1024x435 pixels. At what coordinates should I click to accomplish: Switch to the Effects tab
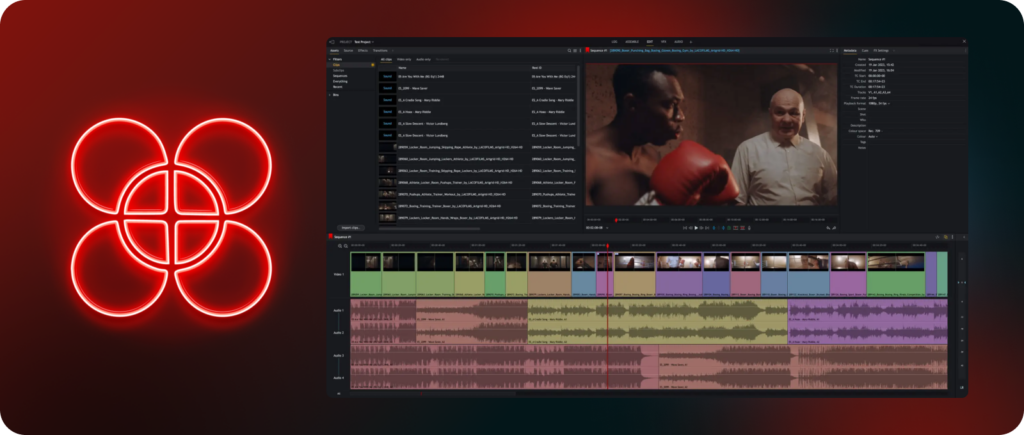click(363, 49)
